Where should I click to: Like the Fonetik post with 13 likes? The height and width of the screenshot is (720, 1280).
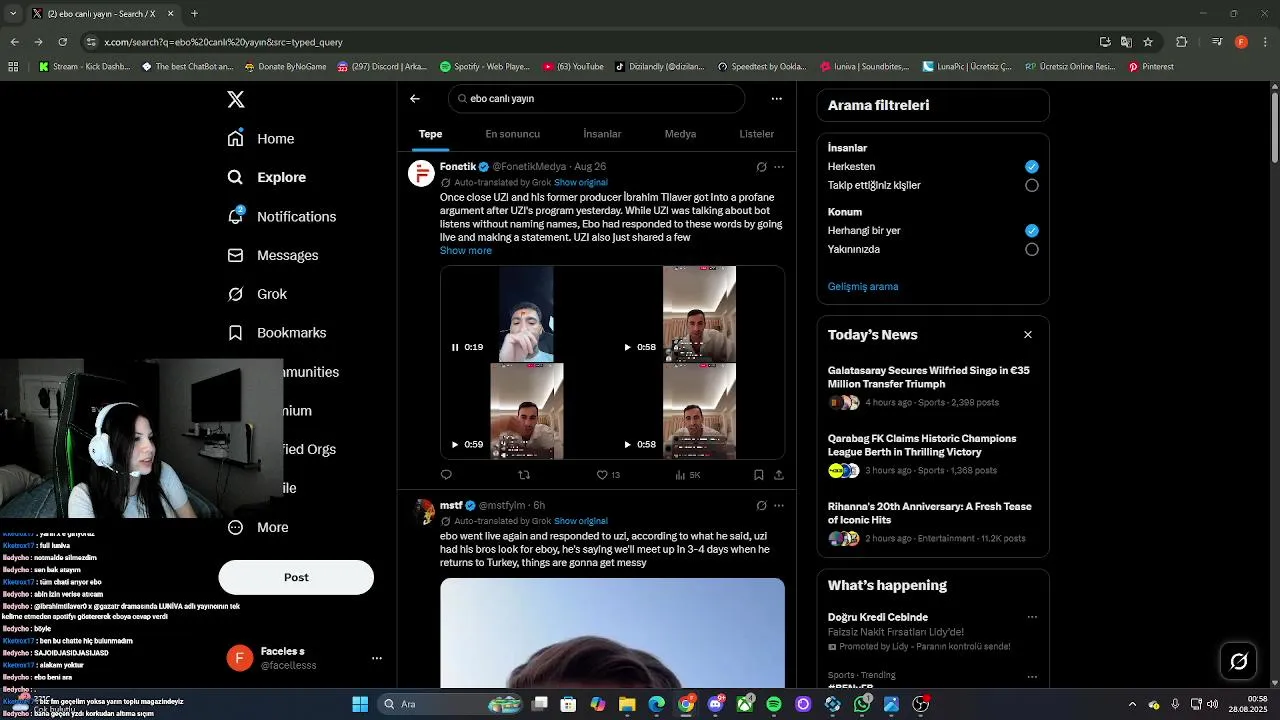pyautogui.click(x=608, y=475)
